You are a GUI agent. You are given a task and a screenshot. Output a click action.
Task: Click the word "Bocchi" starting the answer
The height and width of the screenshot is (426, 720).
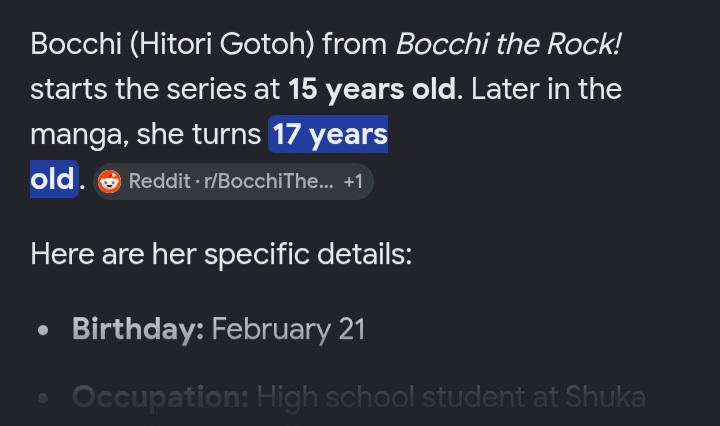pyautogui.click(x=76, y=44)
